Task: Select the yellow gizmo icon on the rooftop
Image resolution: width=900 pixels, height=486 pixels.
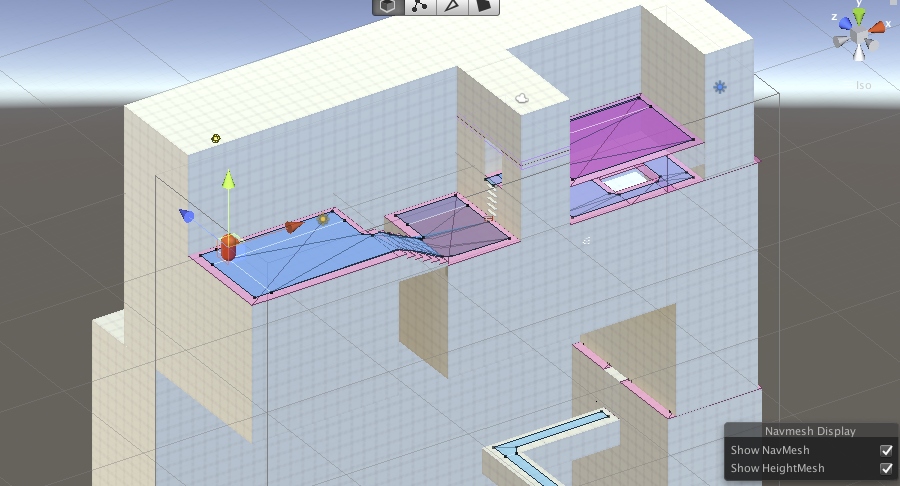Action: (216, 138)
